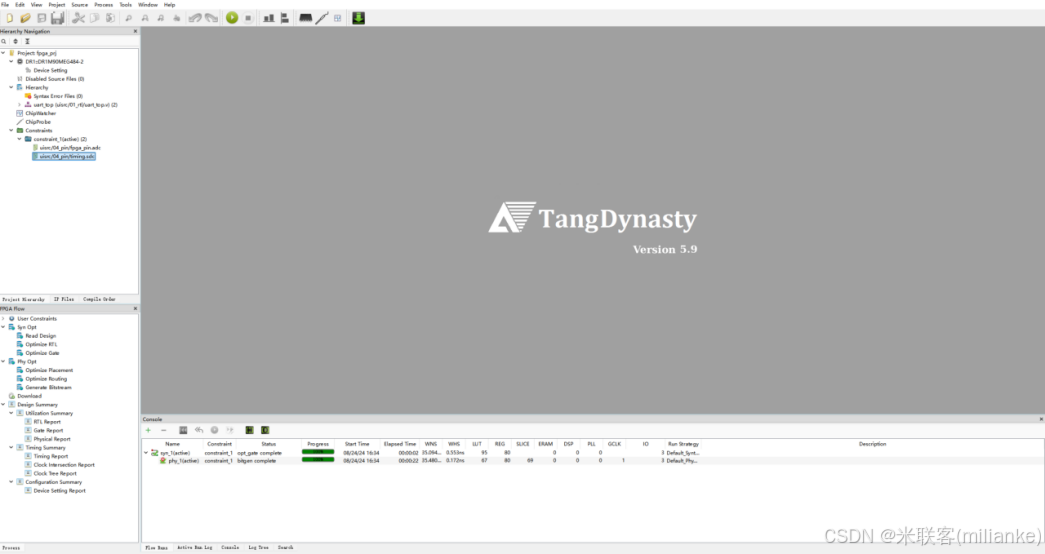Expand the uart_top module node
This screenshot has width=1045, height=554.
[19, 105]
